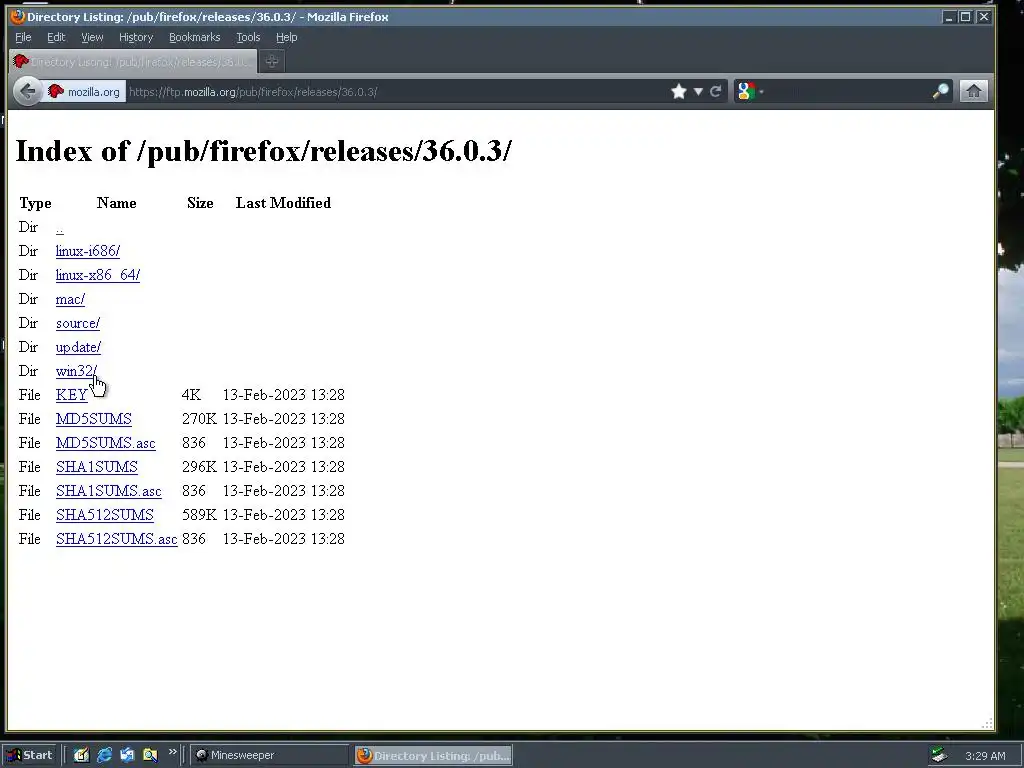Screen dimensions: 1024x768
Task: Download the KEY file
Action: point(71,395)
